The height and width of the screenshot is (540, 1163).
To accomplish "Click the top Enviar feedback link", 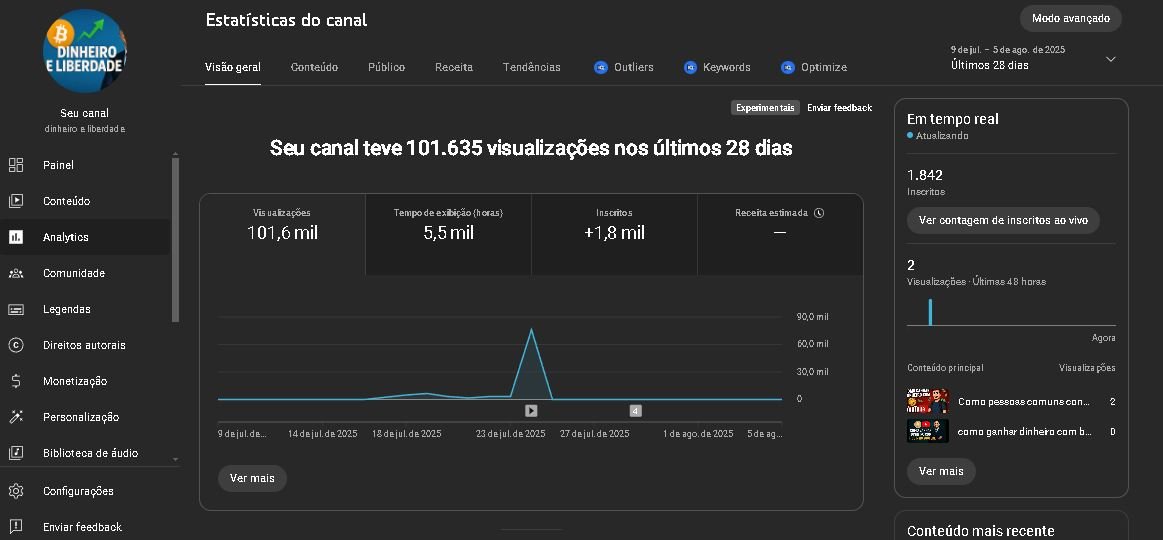I will 840,108.
